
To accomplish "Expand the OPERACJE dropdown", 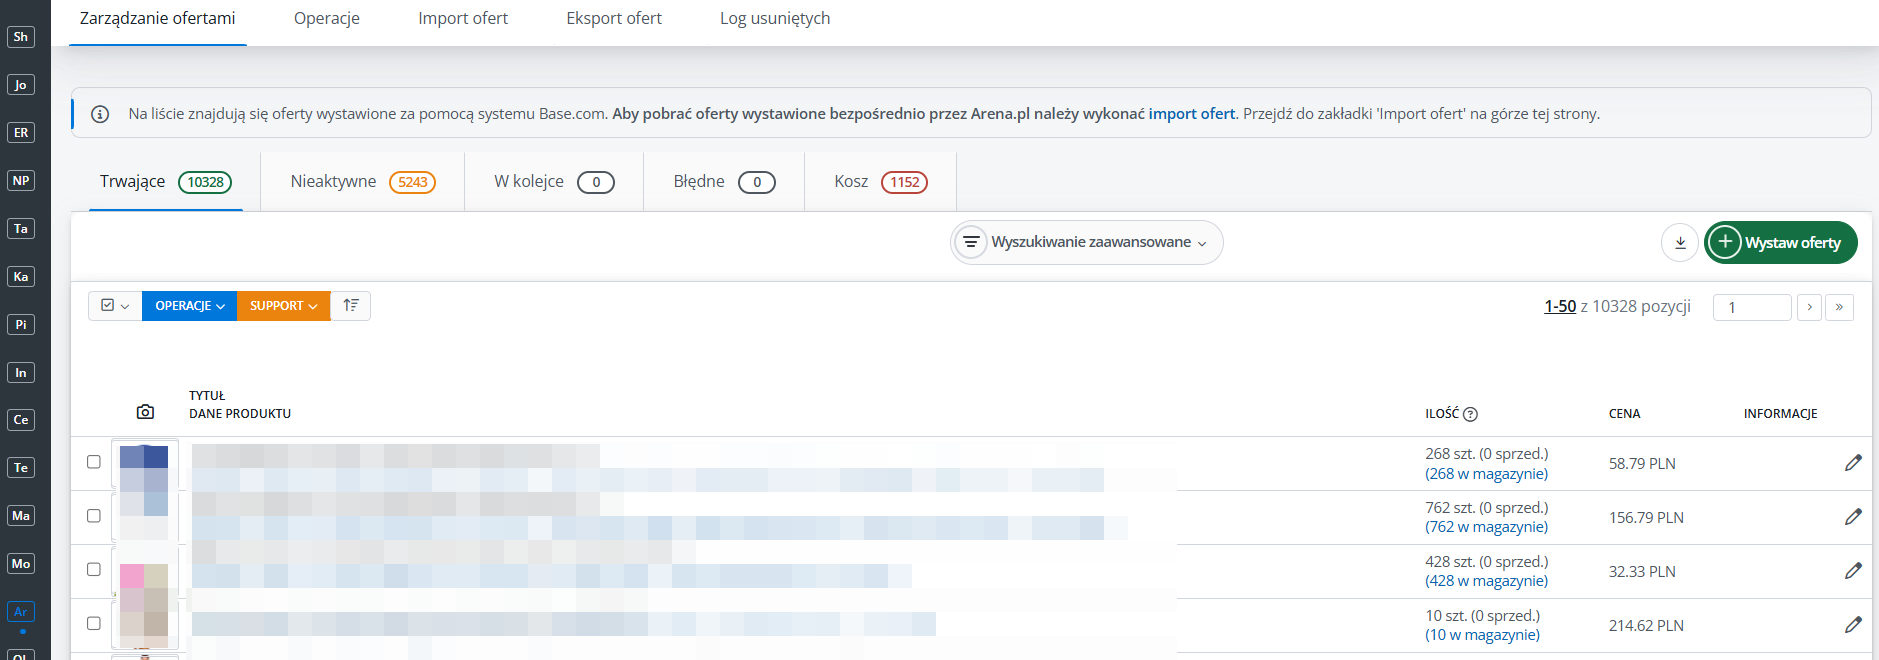I will (189, 306).
